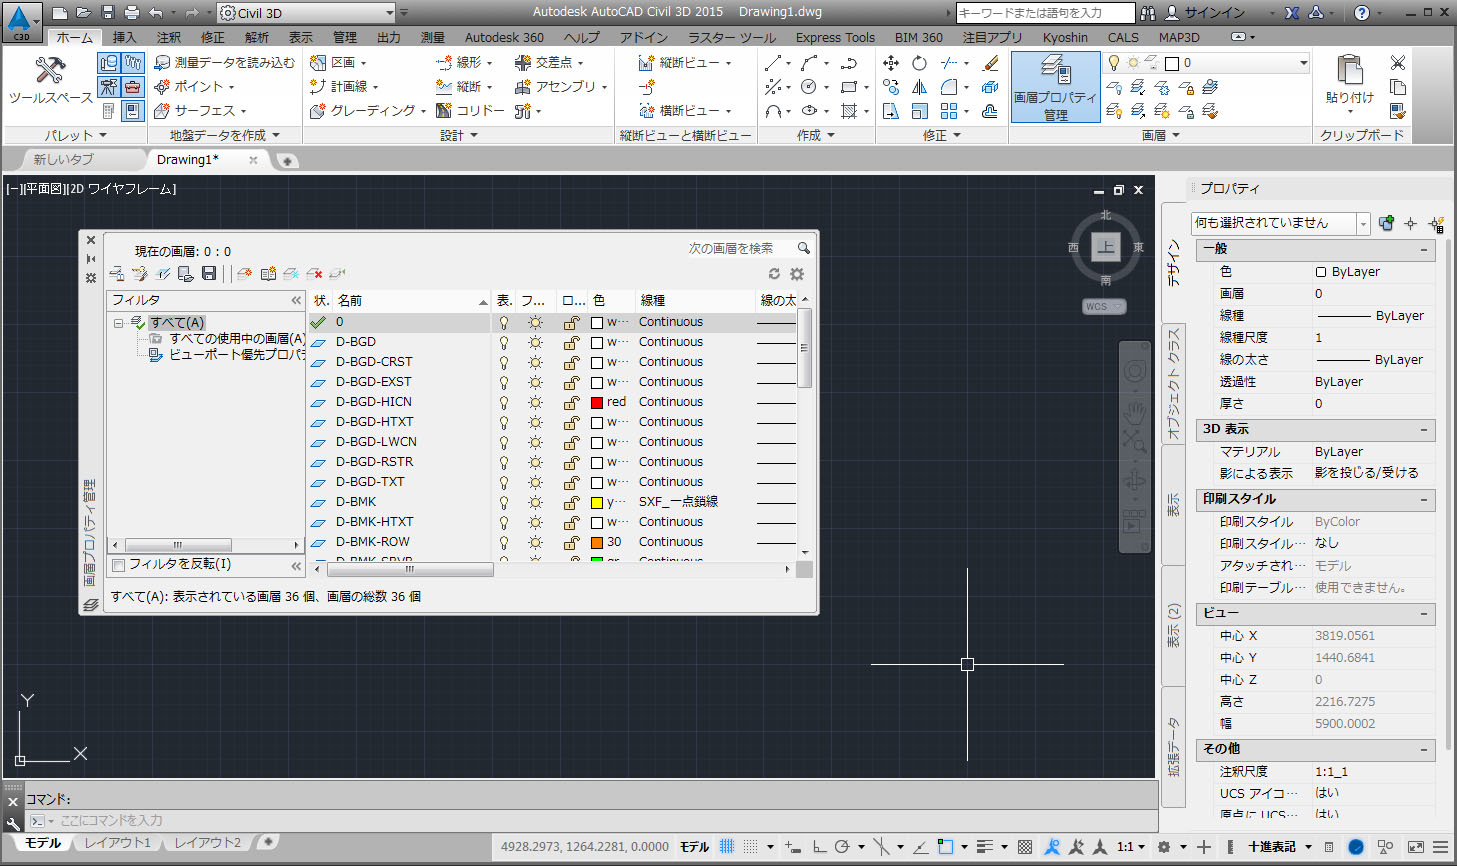Toggle lock icon for layer D-BMK-ROW
The image size is (1457, 866).
tap(571, 542)
